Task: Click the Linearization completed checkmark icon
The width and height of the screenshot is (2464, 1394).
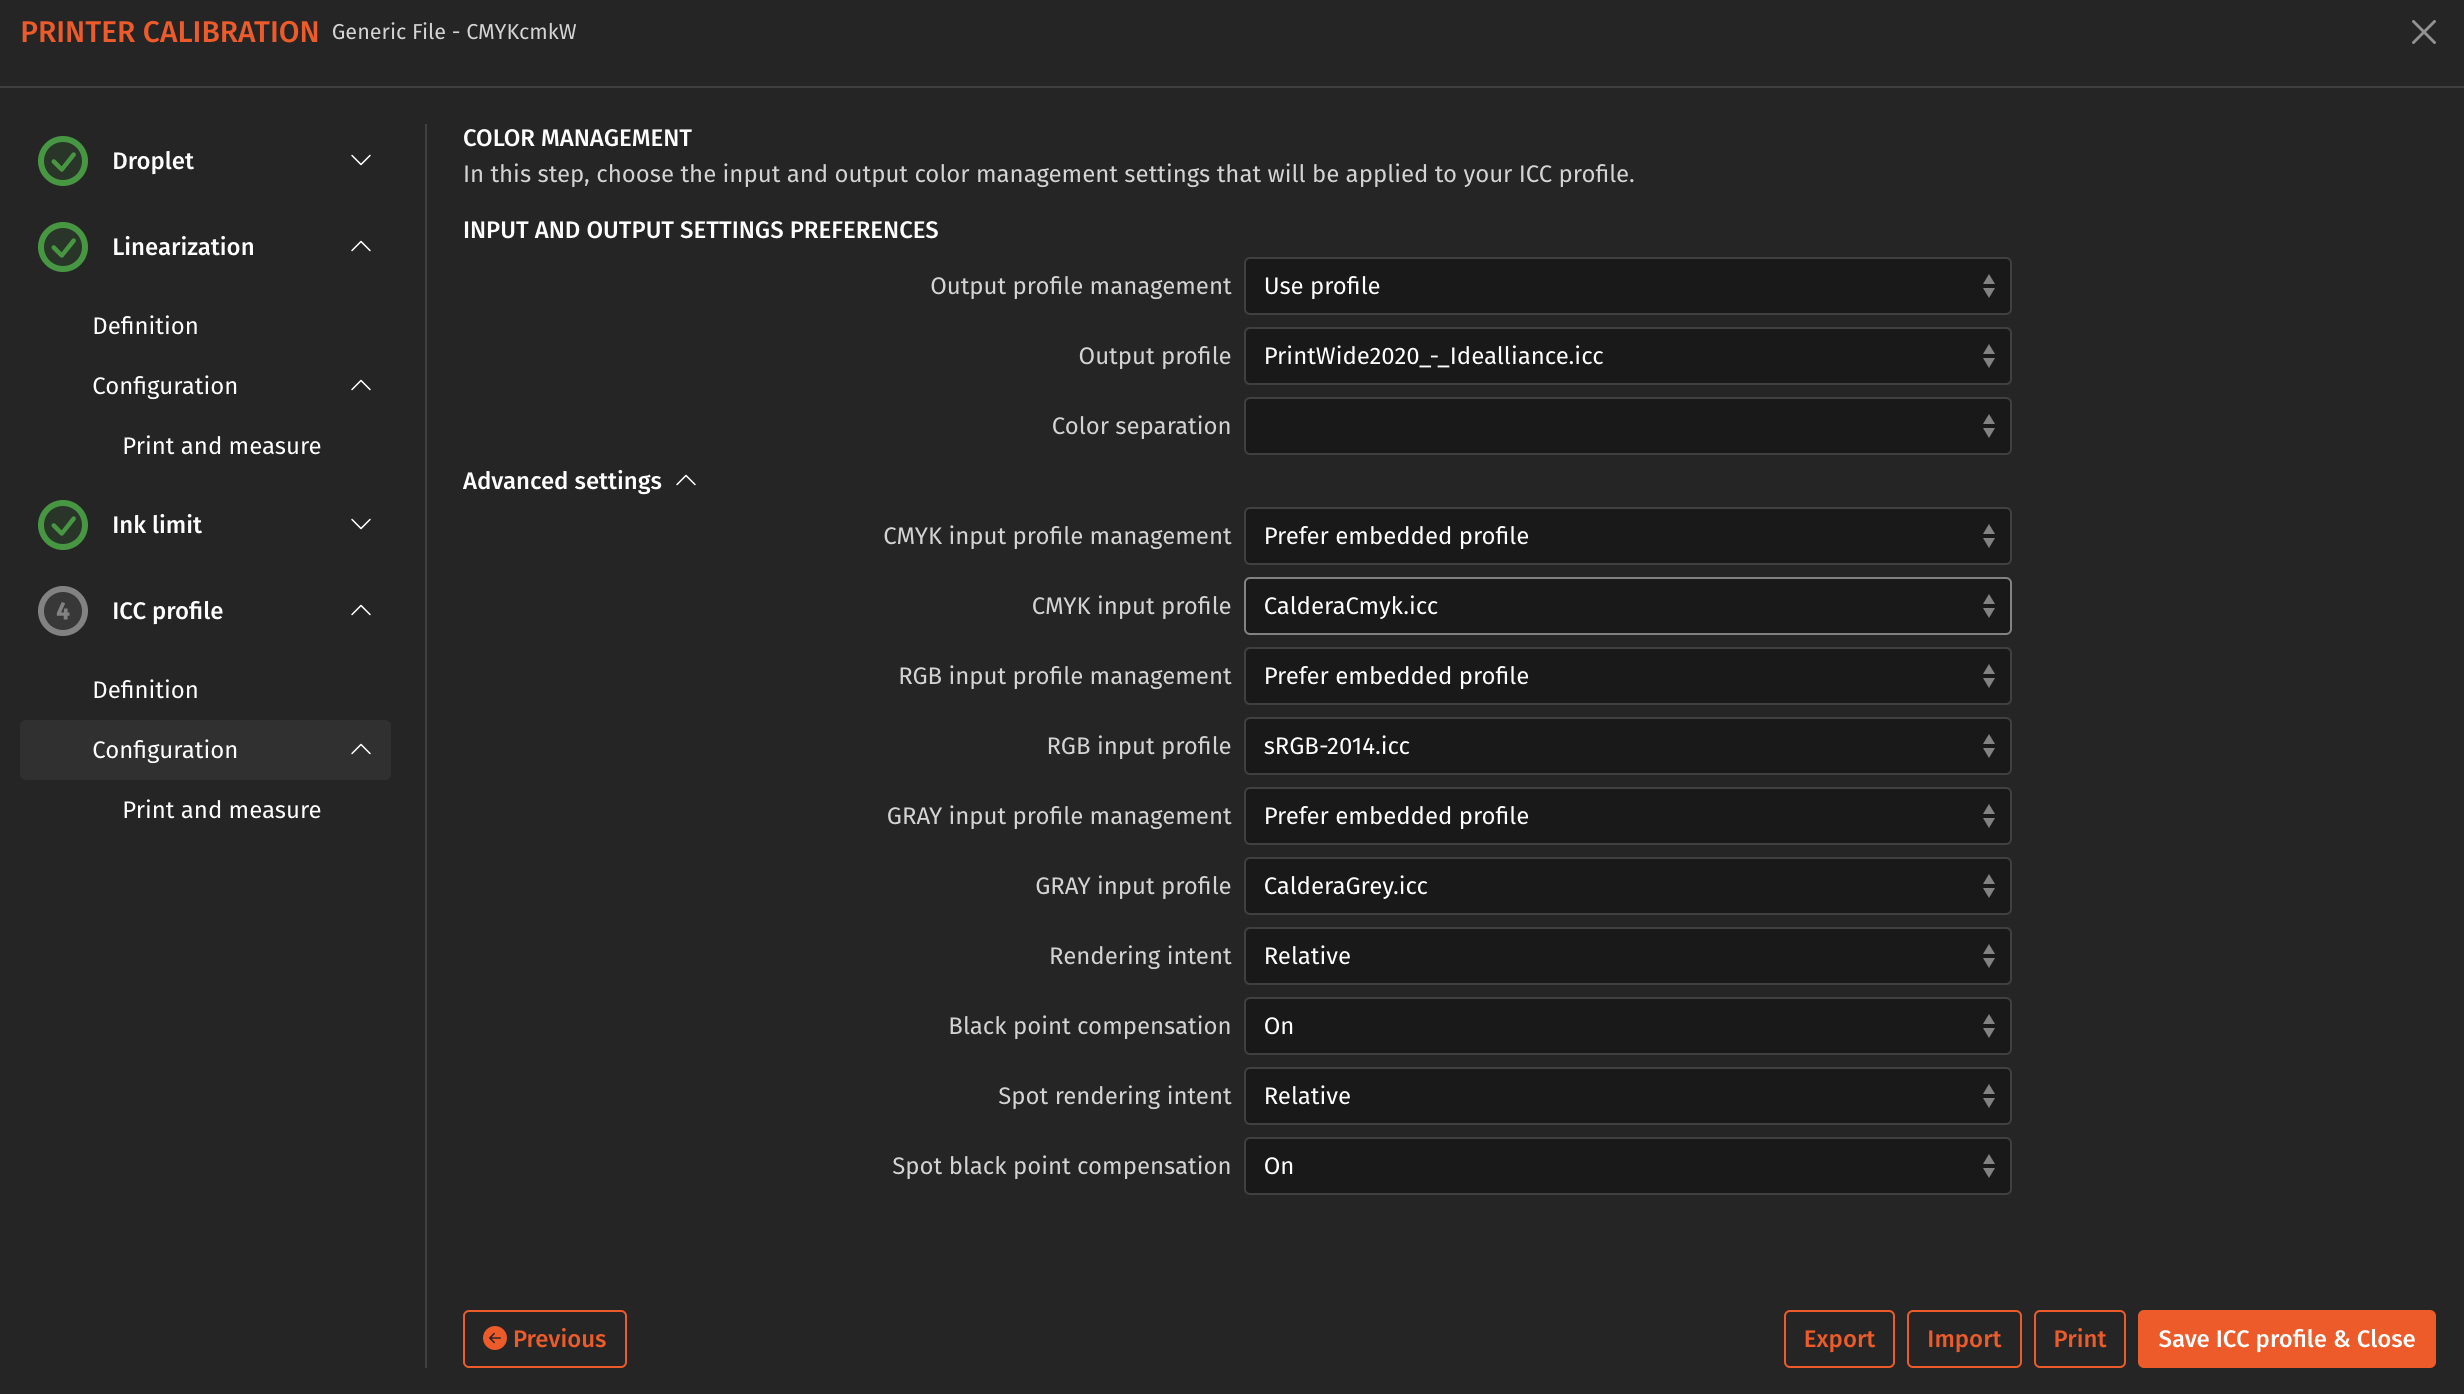Action: (63, 247)
